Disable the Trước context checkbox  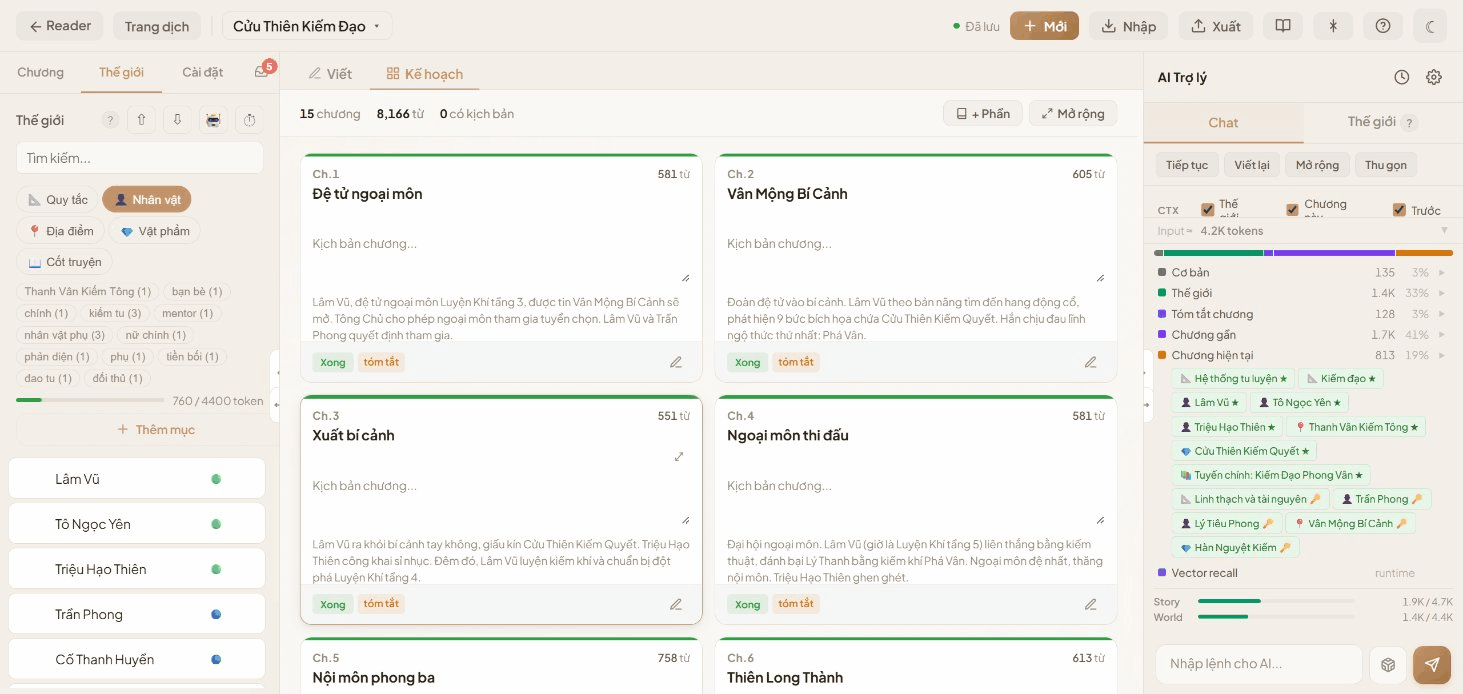1399,210
